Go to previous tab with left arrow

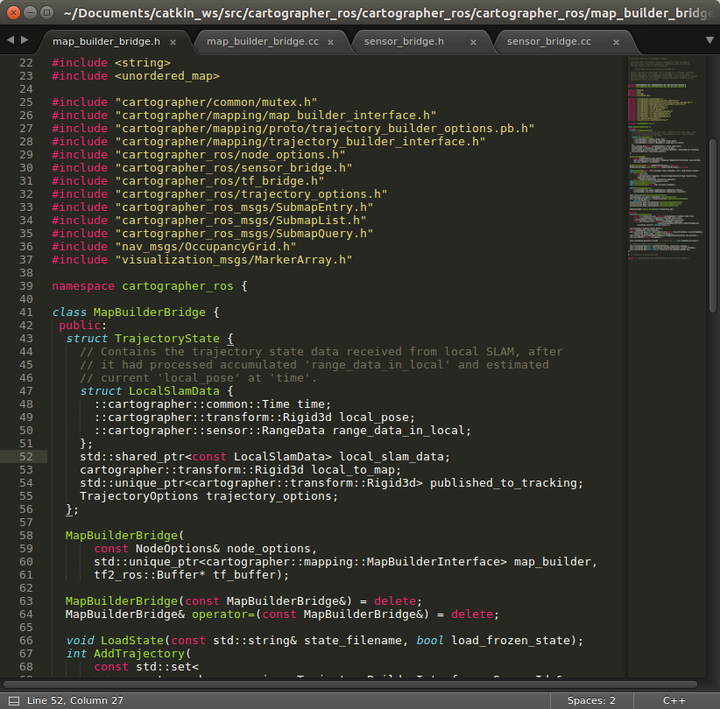(x=11, y=40)
